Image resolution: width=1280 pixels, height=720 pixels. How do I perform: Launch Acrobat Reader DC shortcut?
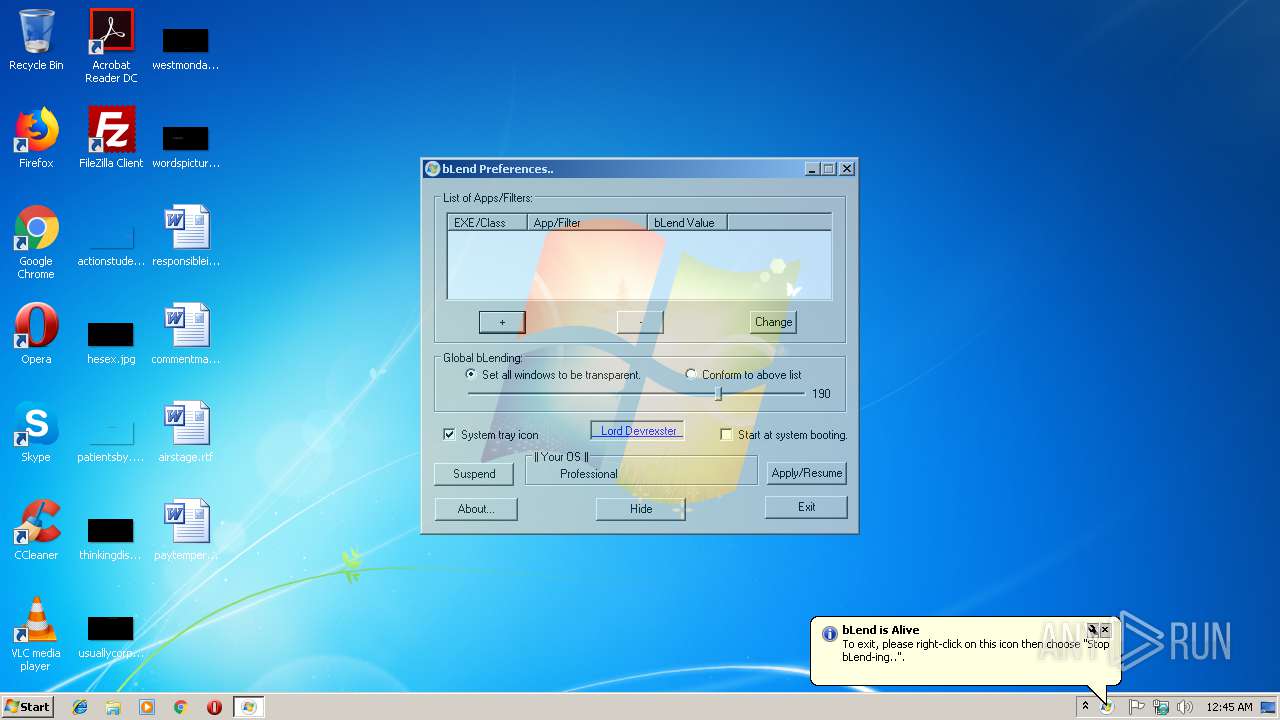click(111, 46)
